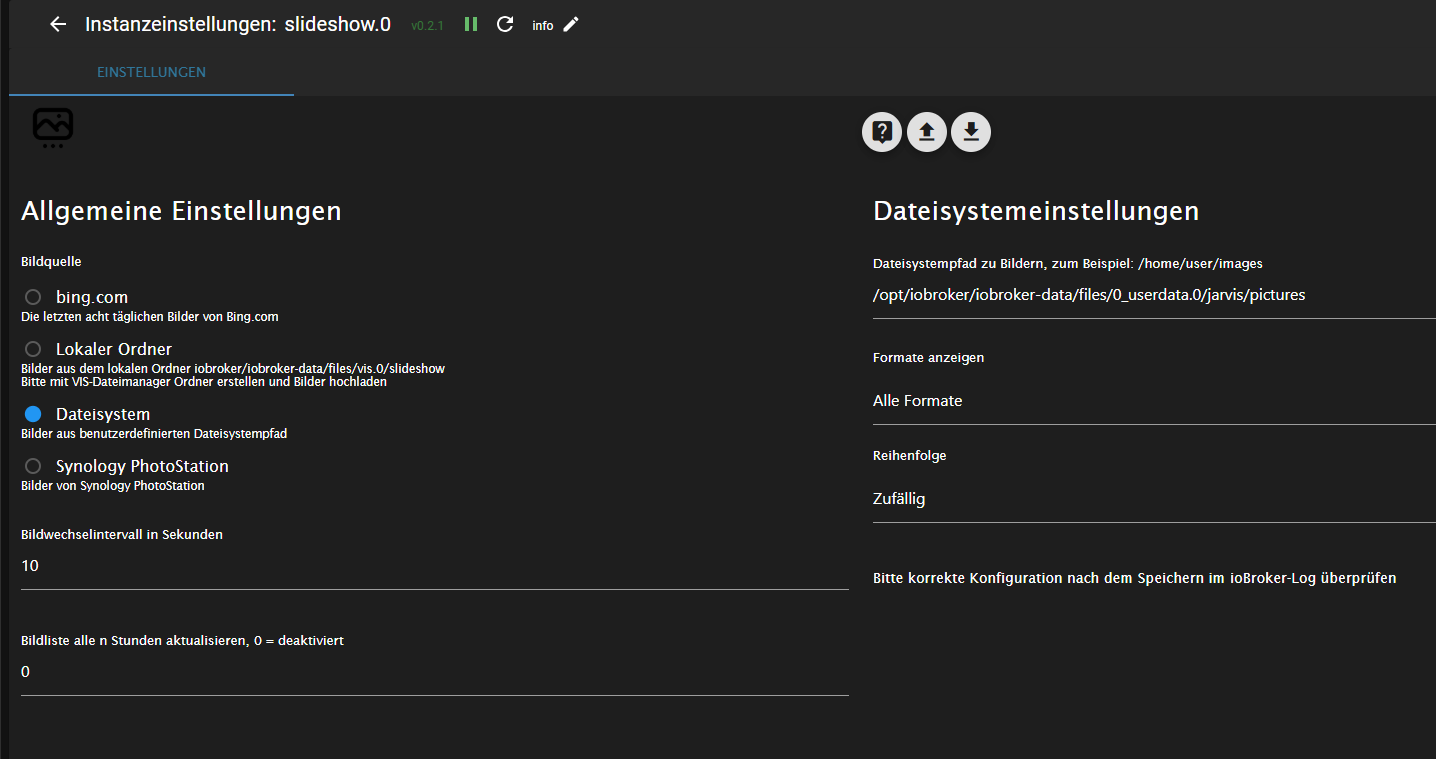This screenshot has width=1436, height=759.
Task: Open the help question-mark button
Action: (x=882, y=132)
